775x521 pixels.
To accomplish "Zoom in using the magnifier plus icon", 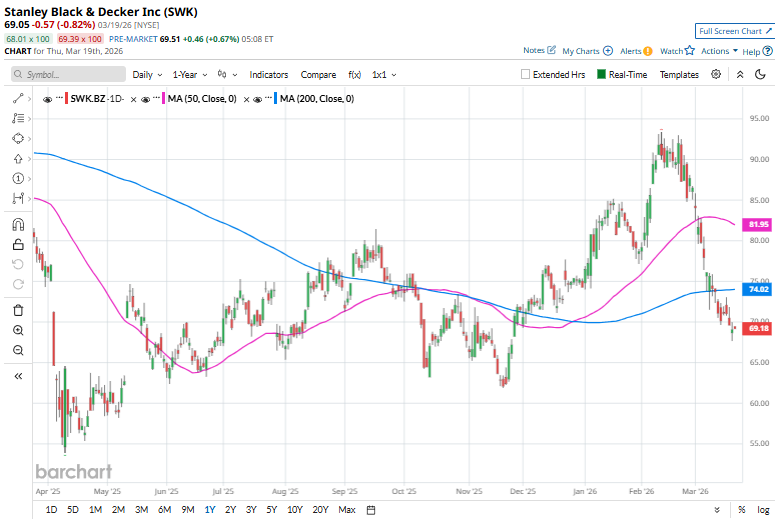I will click(18, 330).
